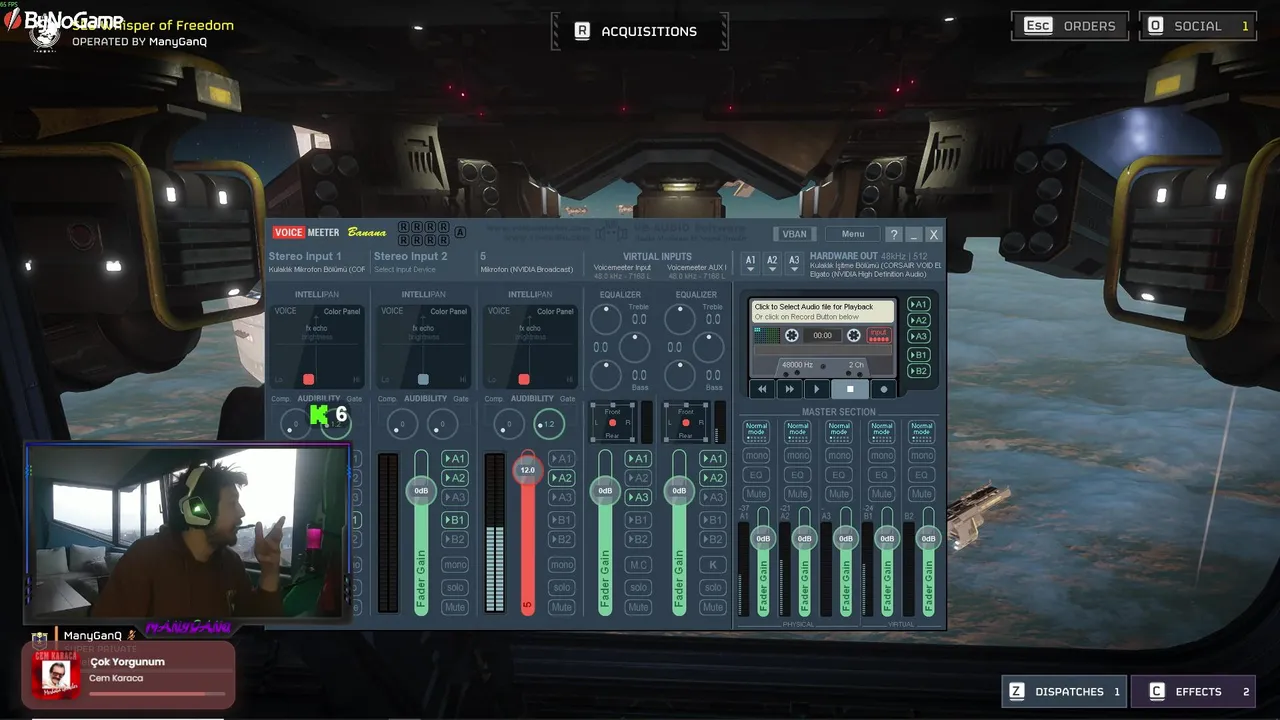Start recording with the cassette record button

pyautogui.click(x=883, y=389)
